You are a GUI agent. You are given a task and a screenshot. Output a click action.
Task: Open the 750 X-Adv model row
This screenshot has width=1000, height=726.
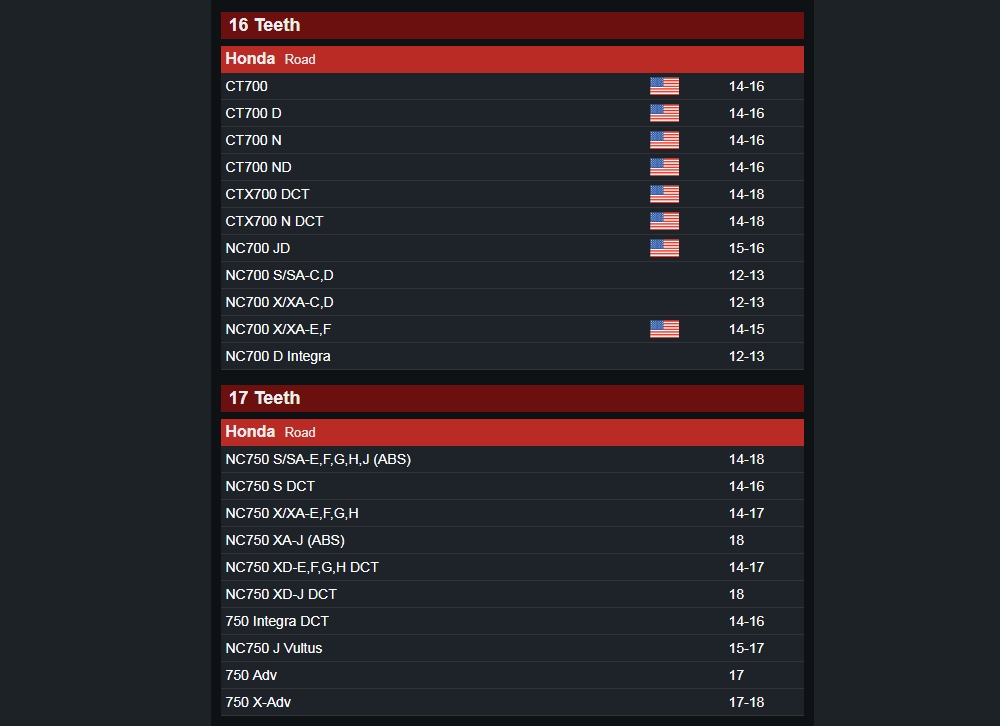coord(512,702)
